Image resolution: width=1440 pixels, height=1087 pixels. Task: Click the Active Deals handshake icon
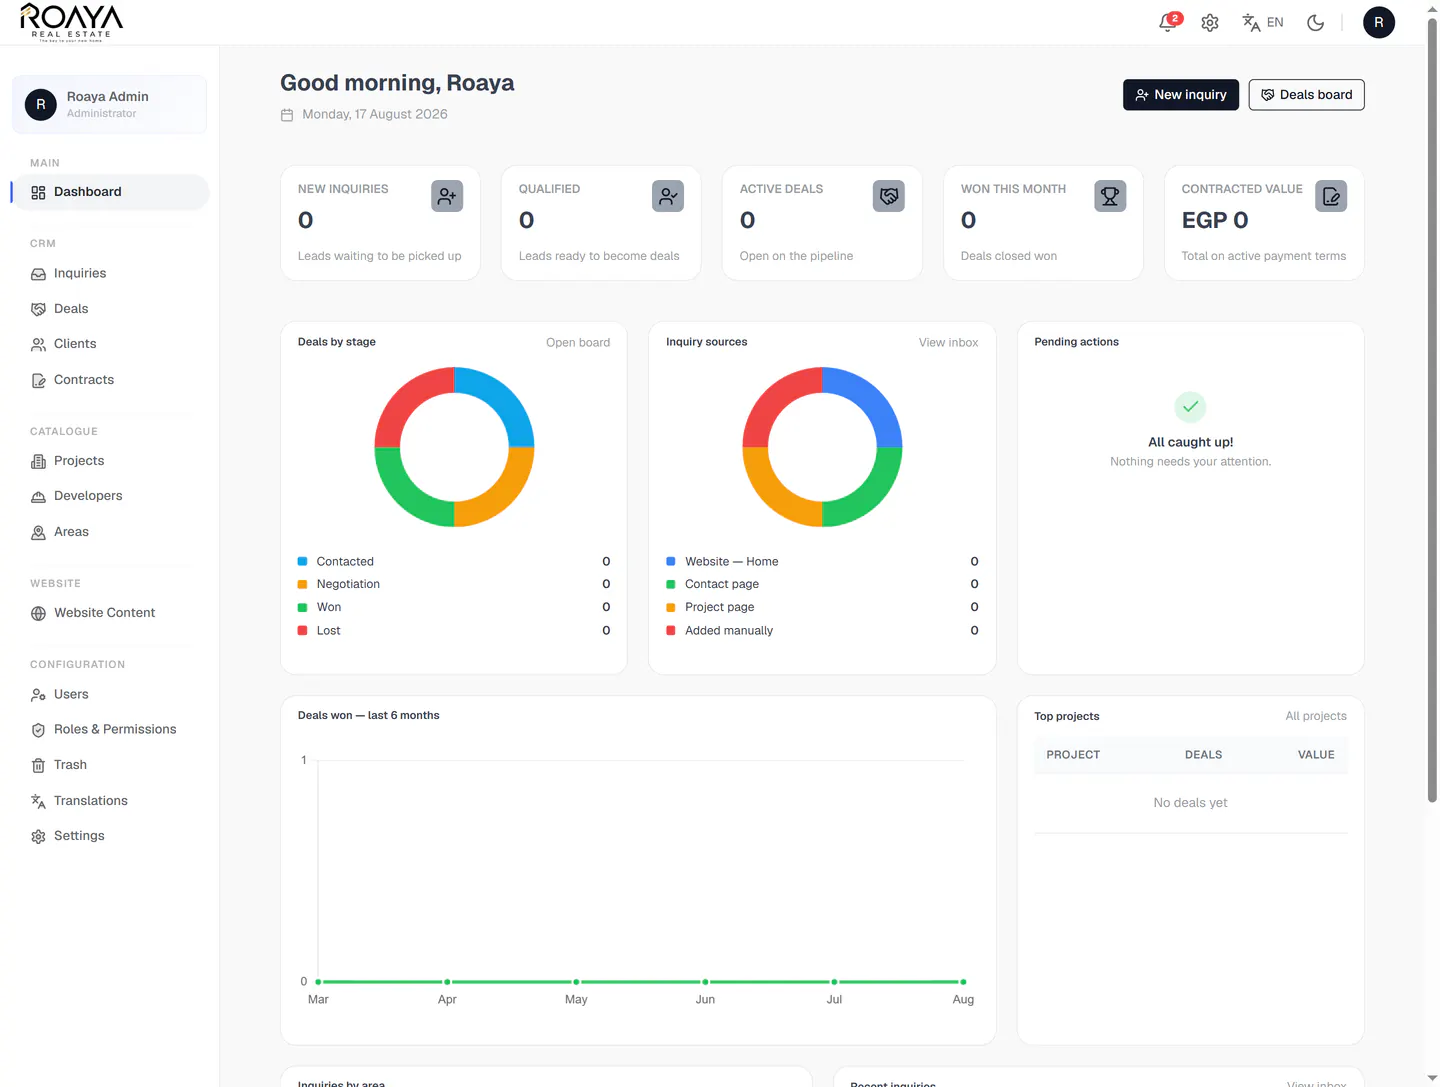(x=889, y=196)
